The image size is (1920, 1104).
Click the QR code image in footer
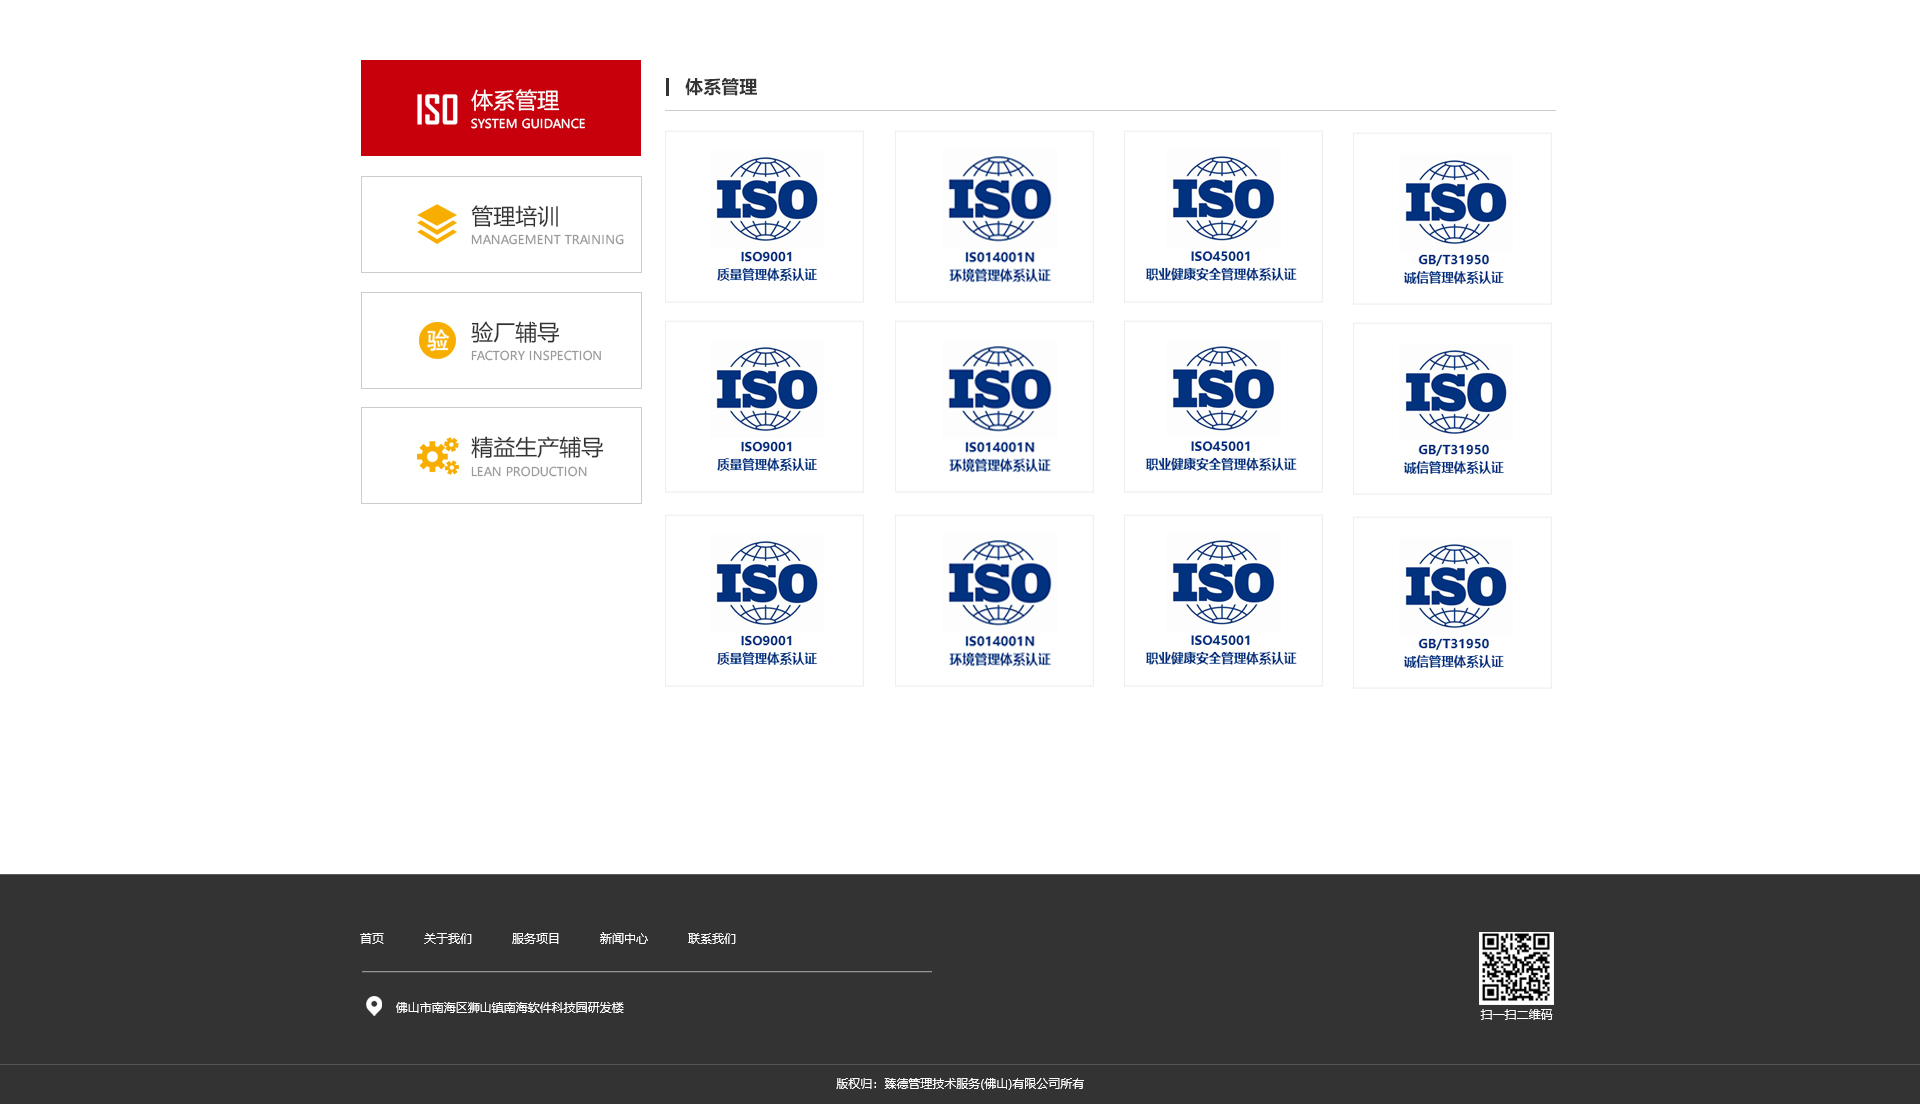click(1516, 968)
